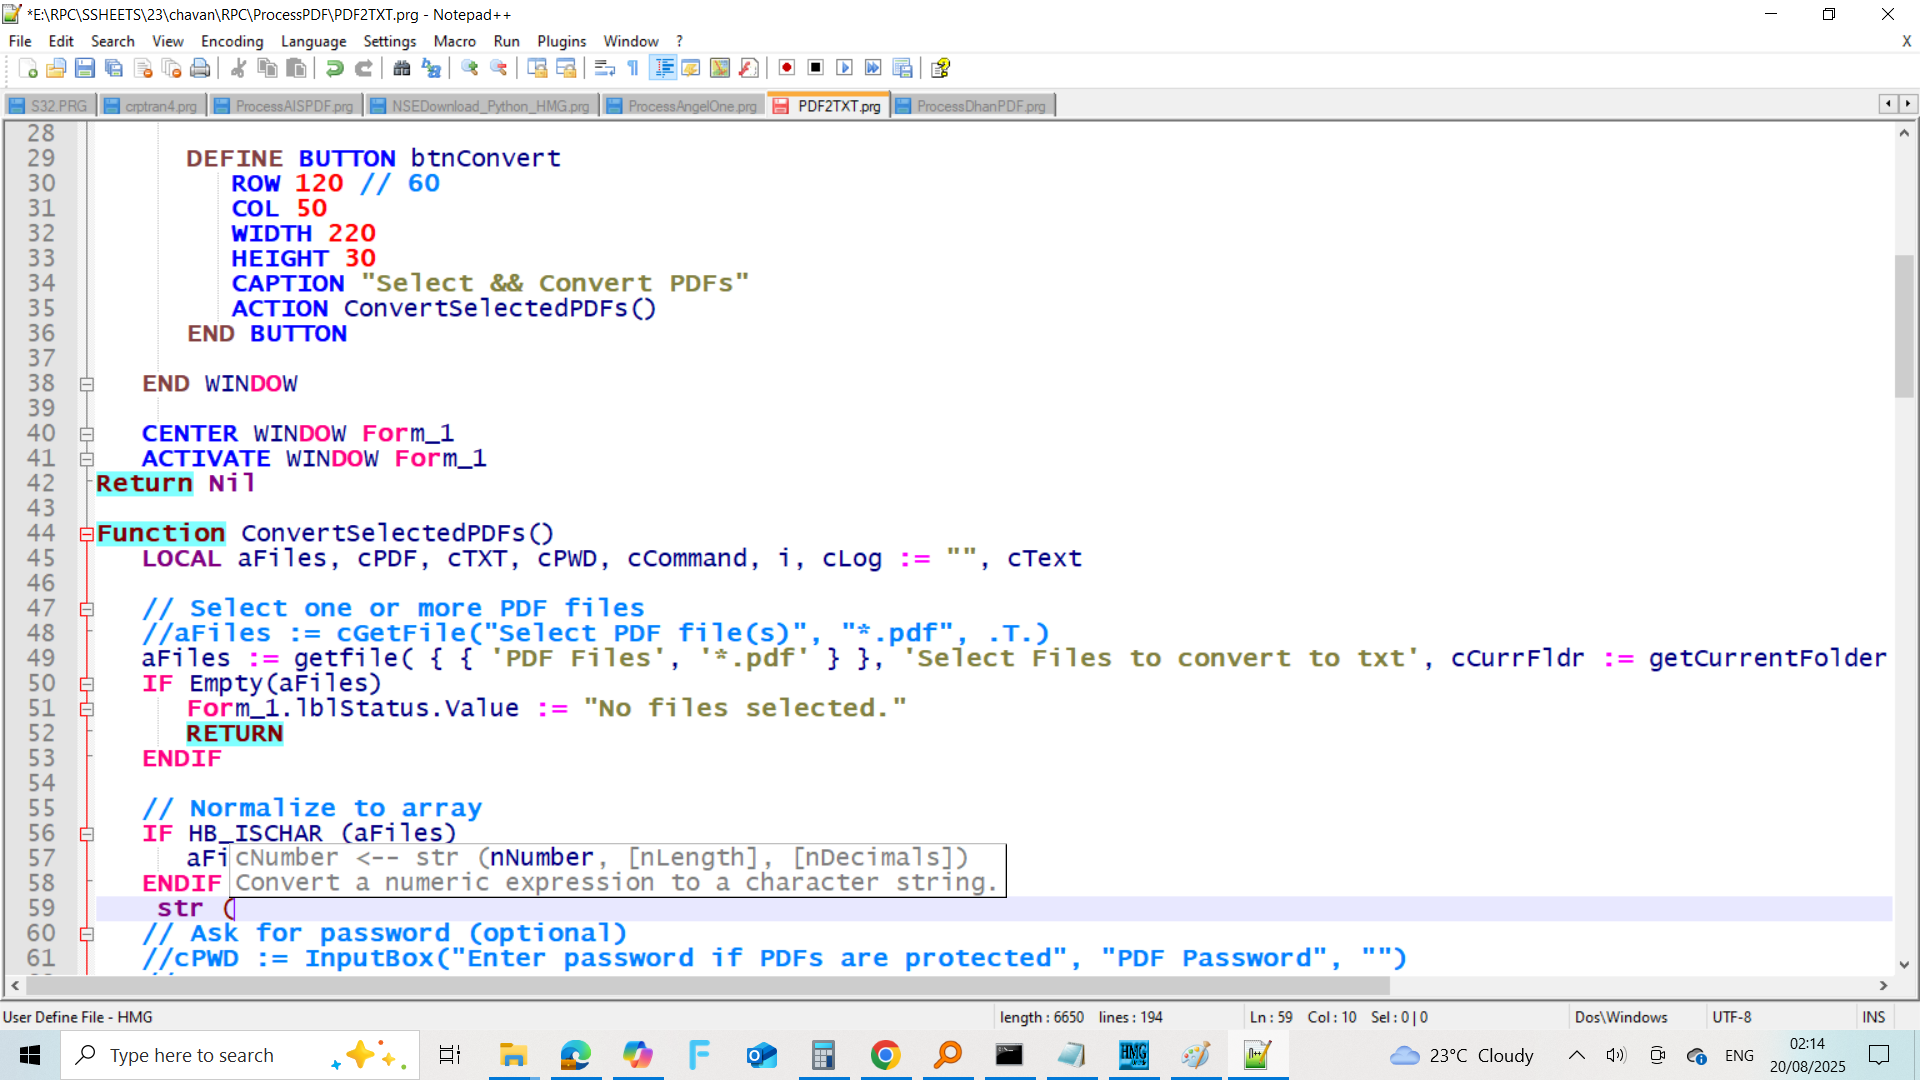Open the Replace dialog icon
Image resolution: width=1920 pixels, height=1080 pixels.
431,68
